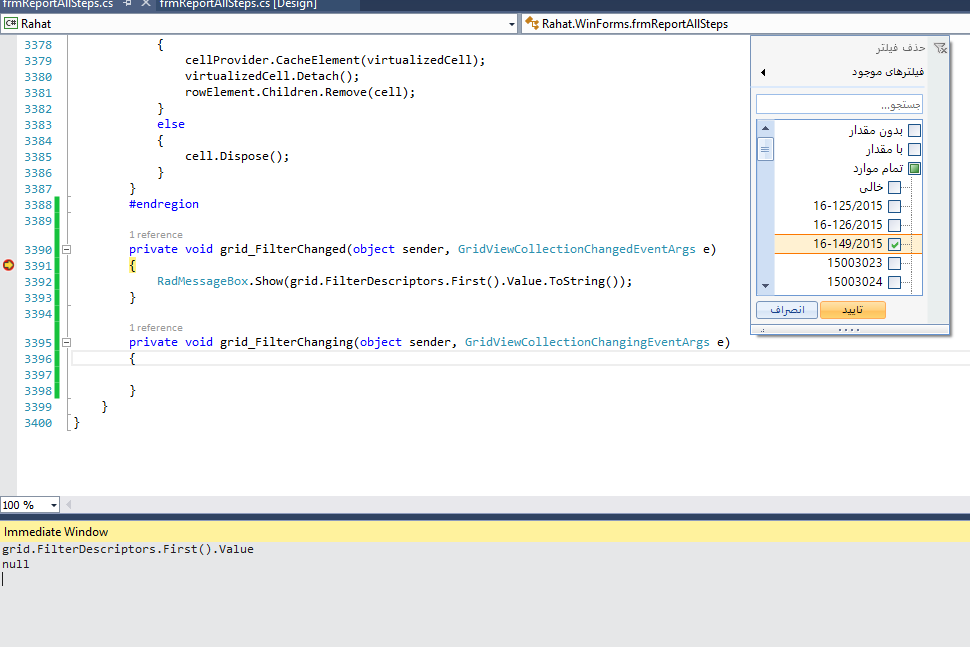Click 'grid.FilterDescriptors.First().Value' in Immediate Window
The width and height of the screenshot is (970, 647).
(128, 549)
